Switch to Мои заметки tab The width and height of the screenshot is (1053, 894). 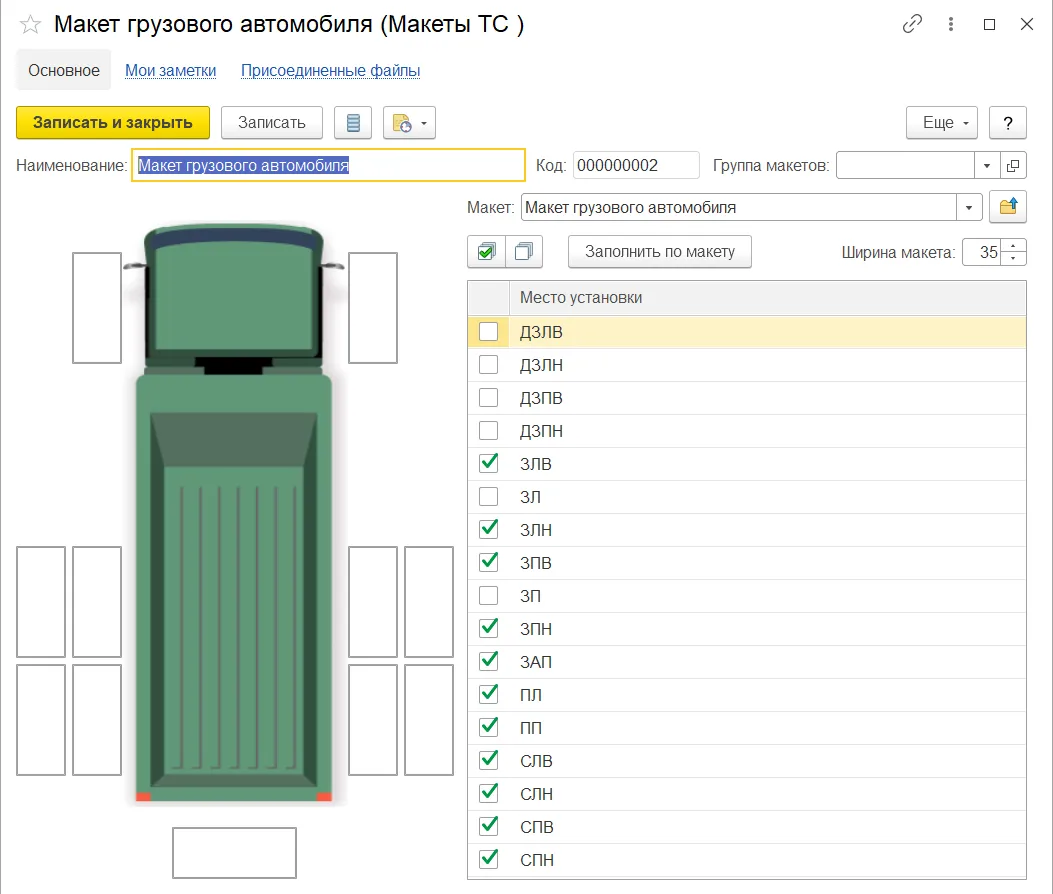click(x=171, y=71)
